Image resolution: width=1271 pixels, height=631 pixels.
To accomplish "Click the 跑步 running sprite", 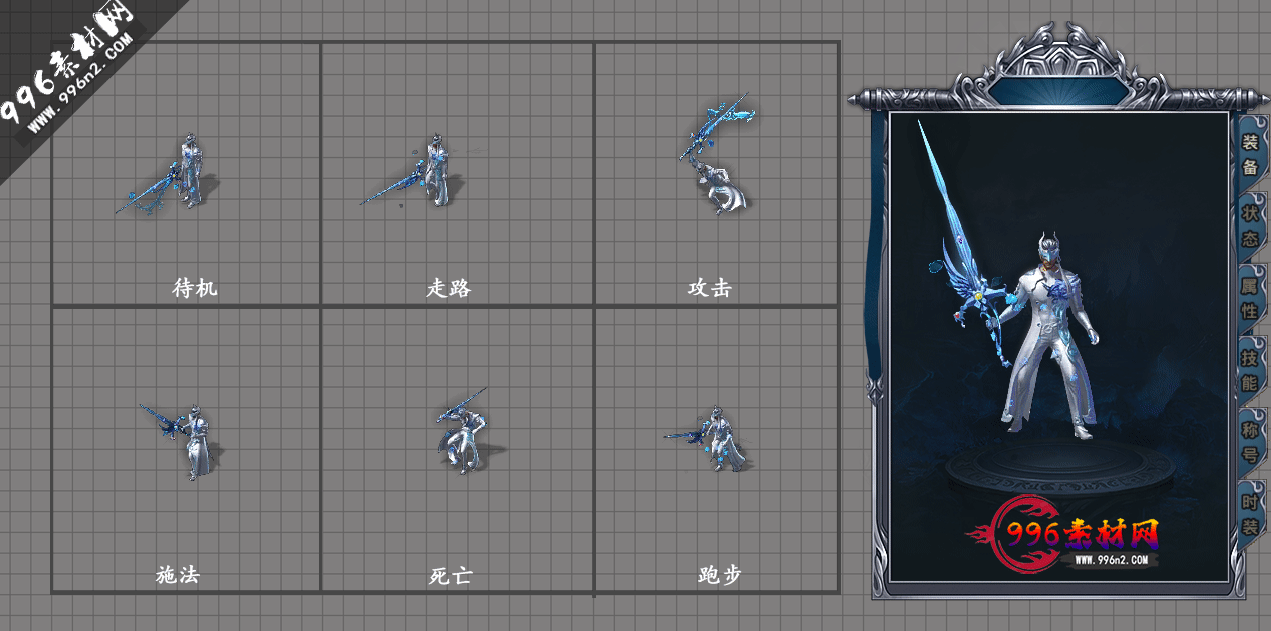I will (x=708, y=439).
